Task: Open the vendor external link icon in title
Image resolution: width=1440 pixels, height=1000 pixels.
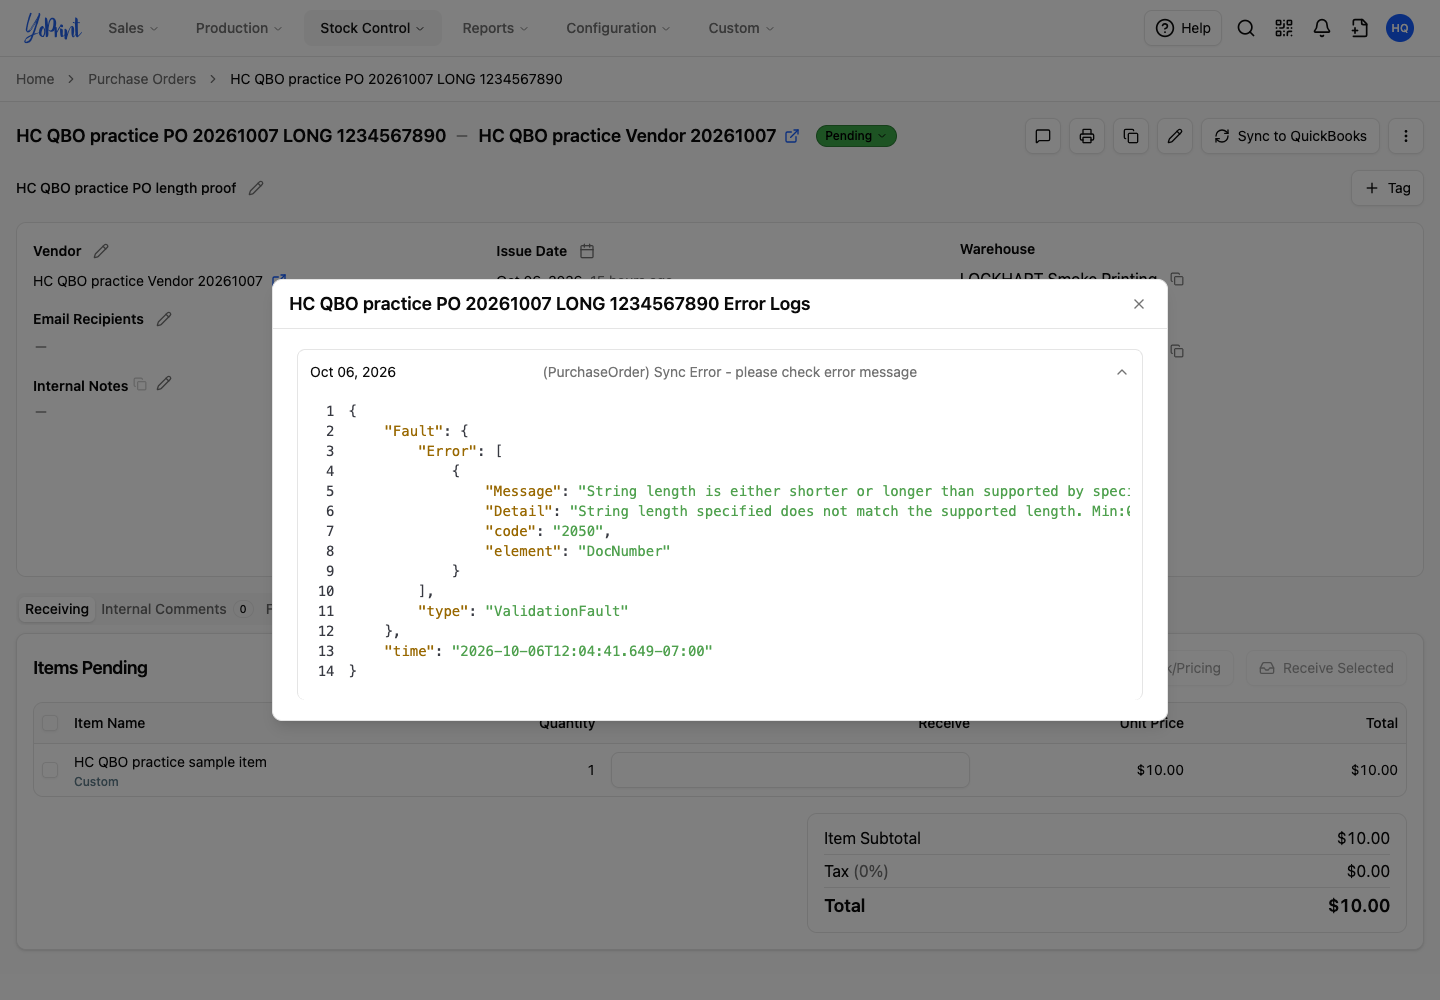Action: coord(792,136)
